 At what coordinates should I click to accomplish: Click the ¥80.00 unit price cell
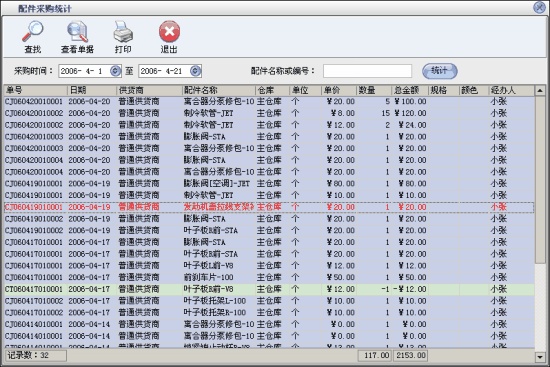[340, 184]
